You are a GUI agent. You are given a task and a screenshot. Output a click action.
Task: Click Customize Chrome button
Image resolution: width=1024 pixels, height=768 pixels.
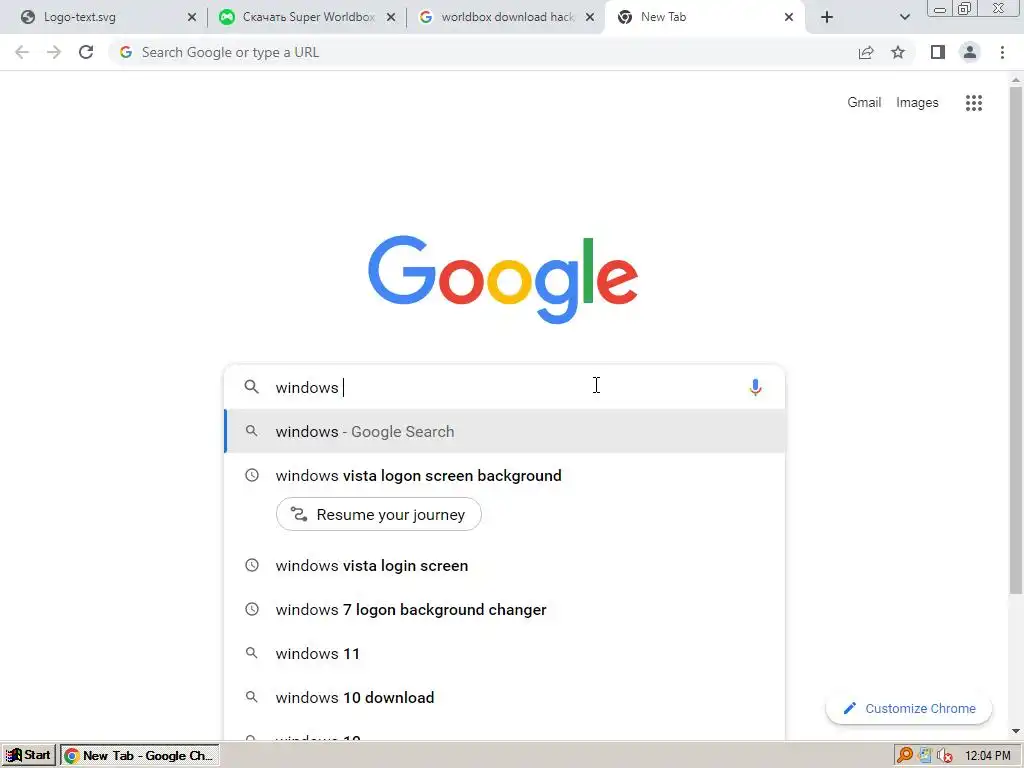(x=909, y=709)
